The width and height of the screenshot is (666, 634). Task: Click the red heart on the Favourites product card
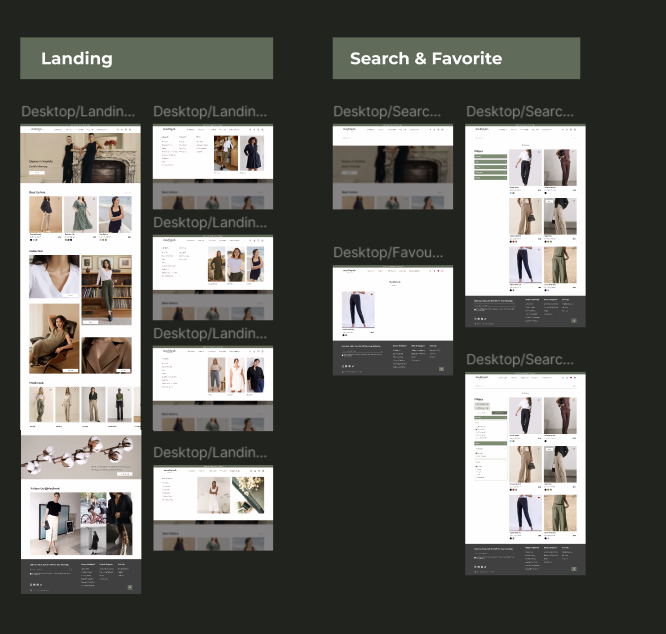372,294
